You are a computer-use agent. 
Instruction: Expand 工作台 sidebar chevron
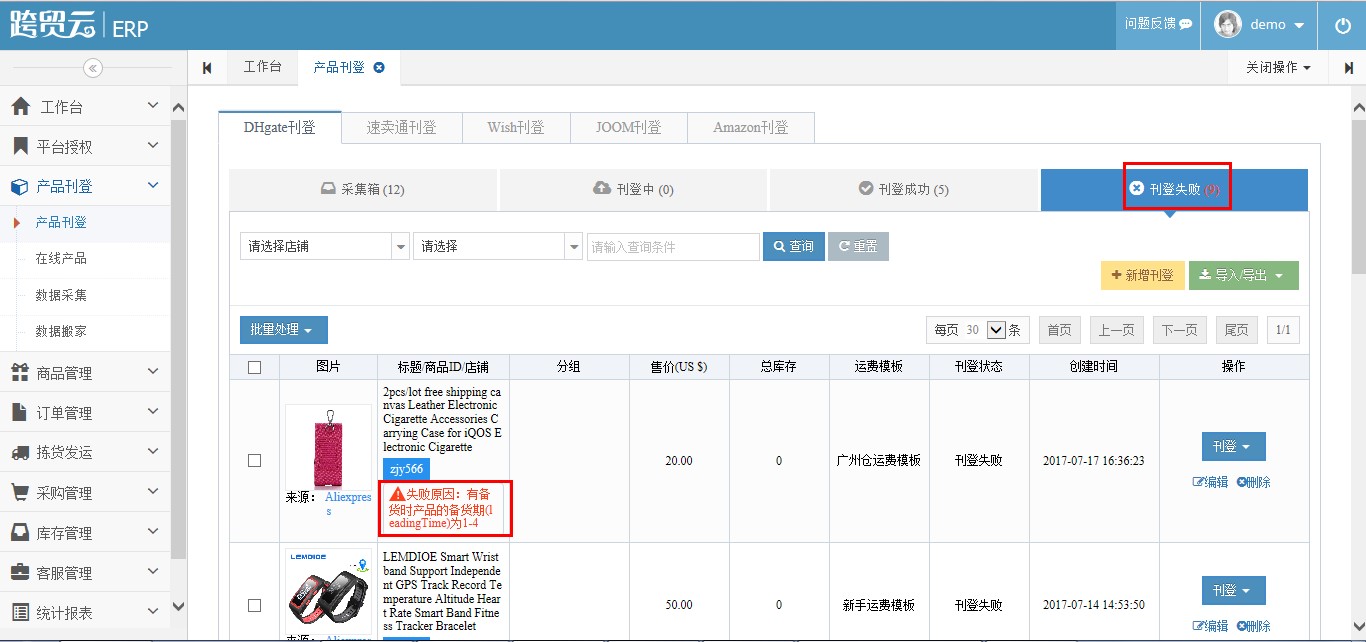tap(153, 105)
